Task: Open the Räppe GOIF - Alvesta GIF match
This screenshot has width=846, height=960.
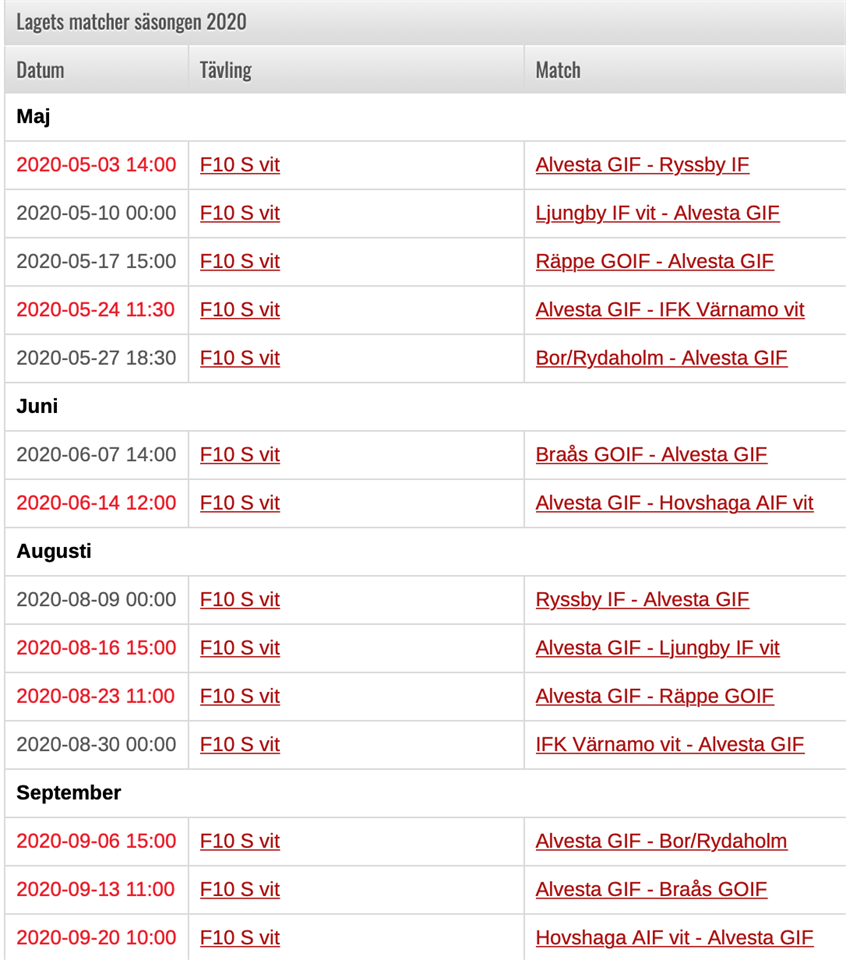Action: [x=654, y=261]
